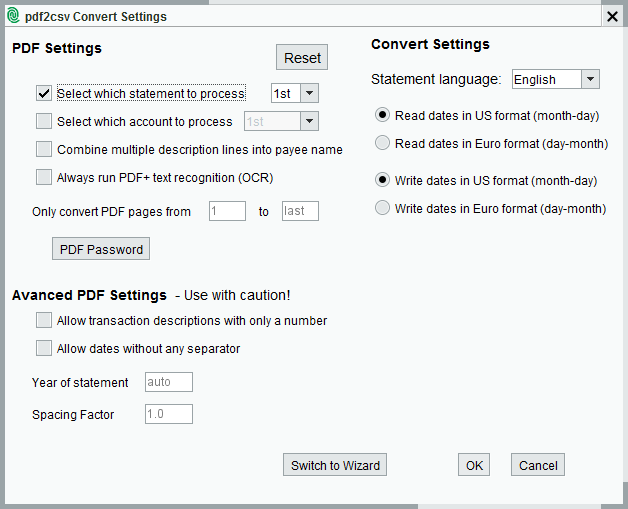This screenshot has height=509, width=628.
Task: Open the account number dropdown arrow
Action: (x=310, y=121)
